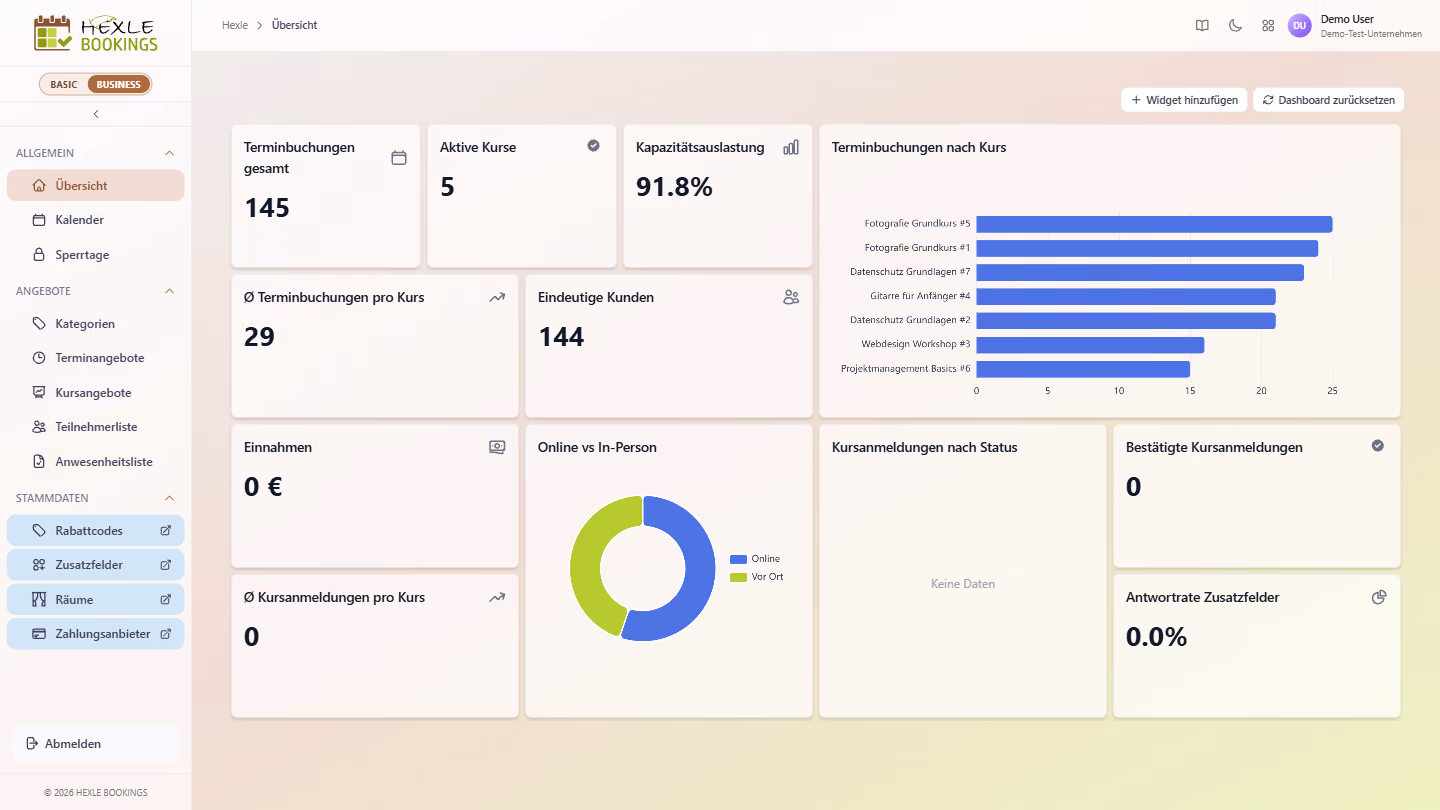Open external link icon next to Rabattcodes
The width and height of the screenshot is (1440, 810).
[166, 530]
